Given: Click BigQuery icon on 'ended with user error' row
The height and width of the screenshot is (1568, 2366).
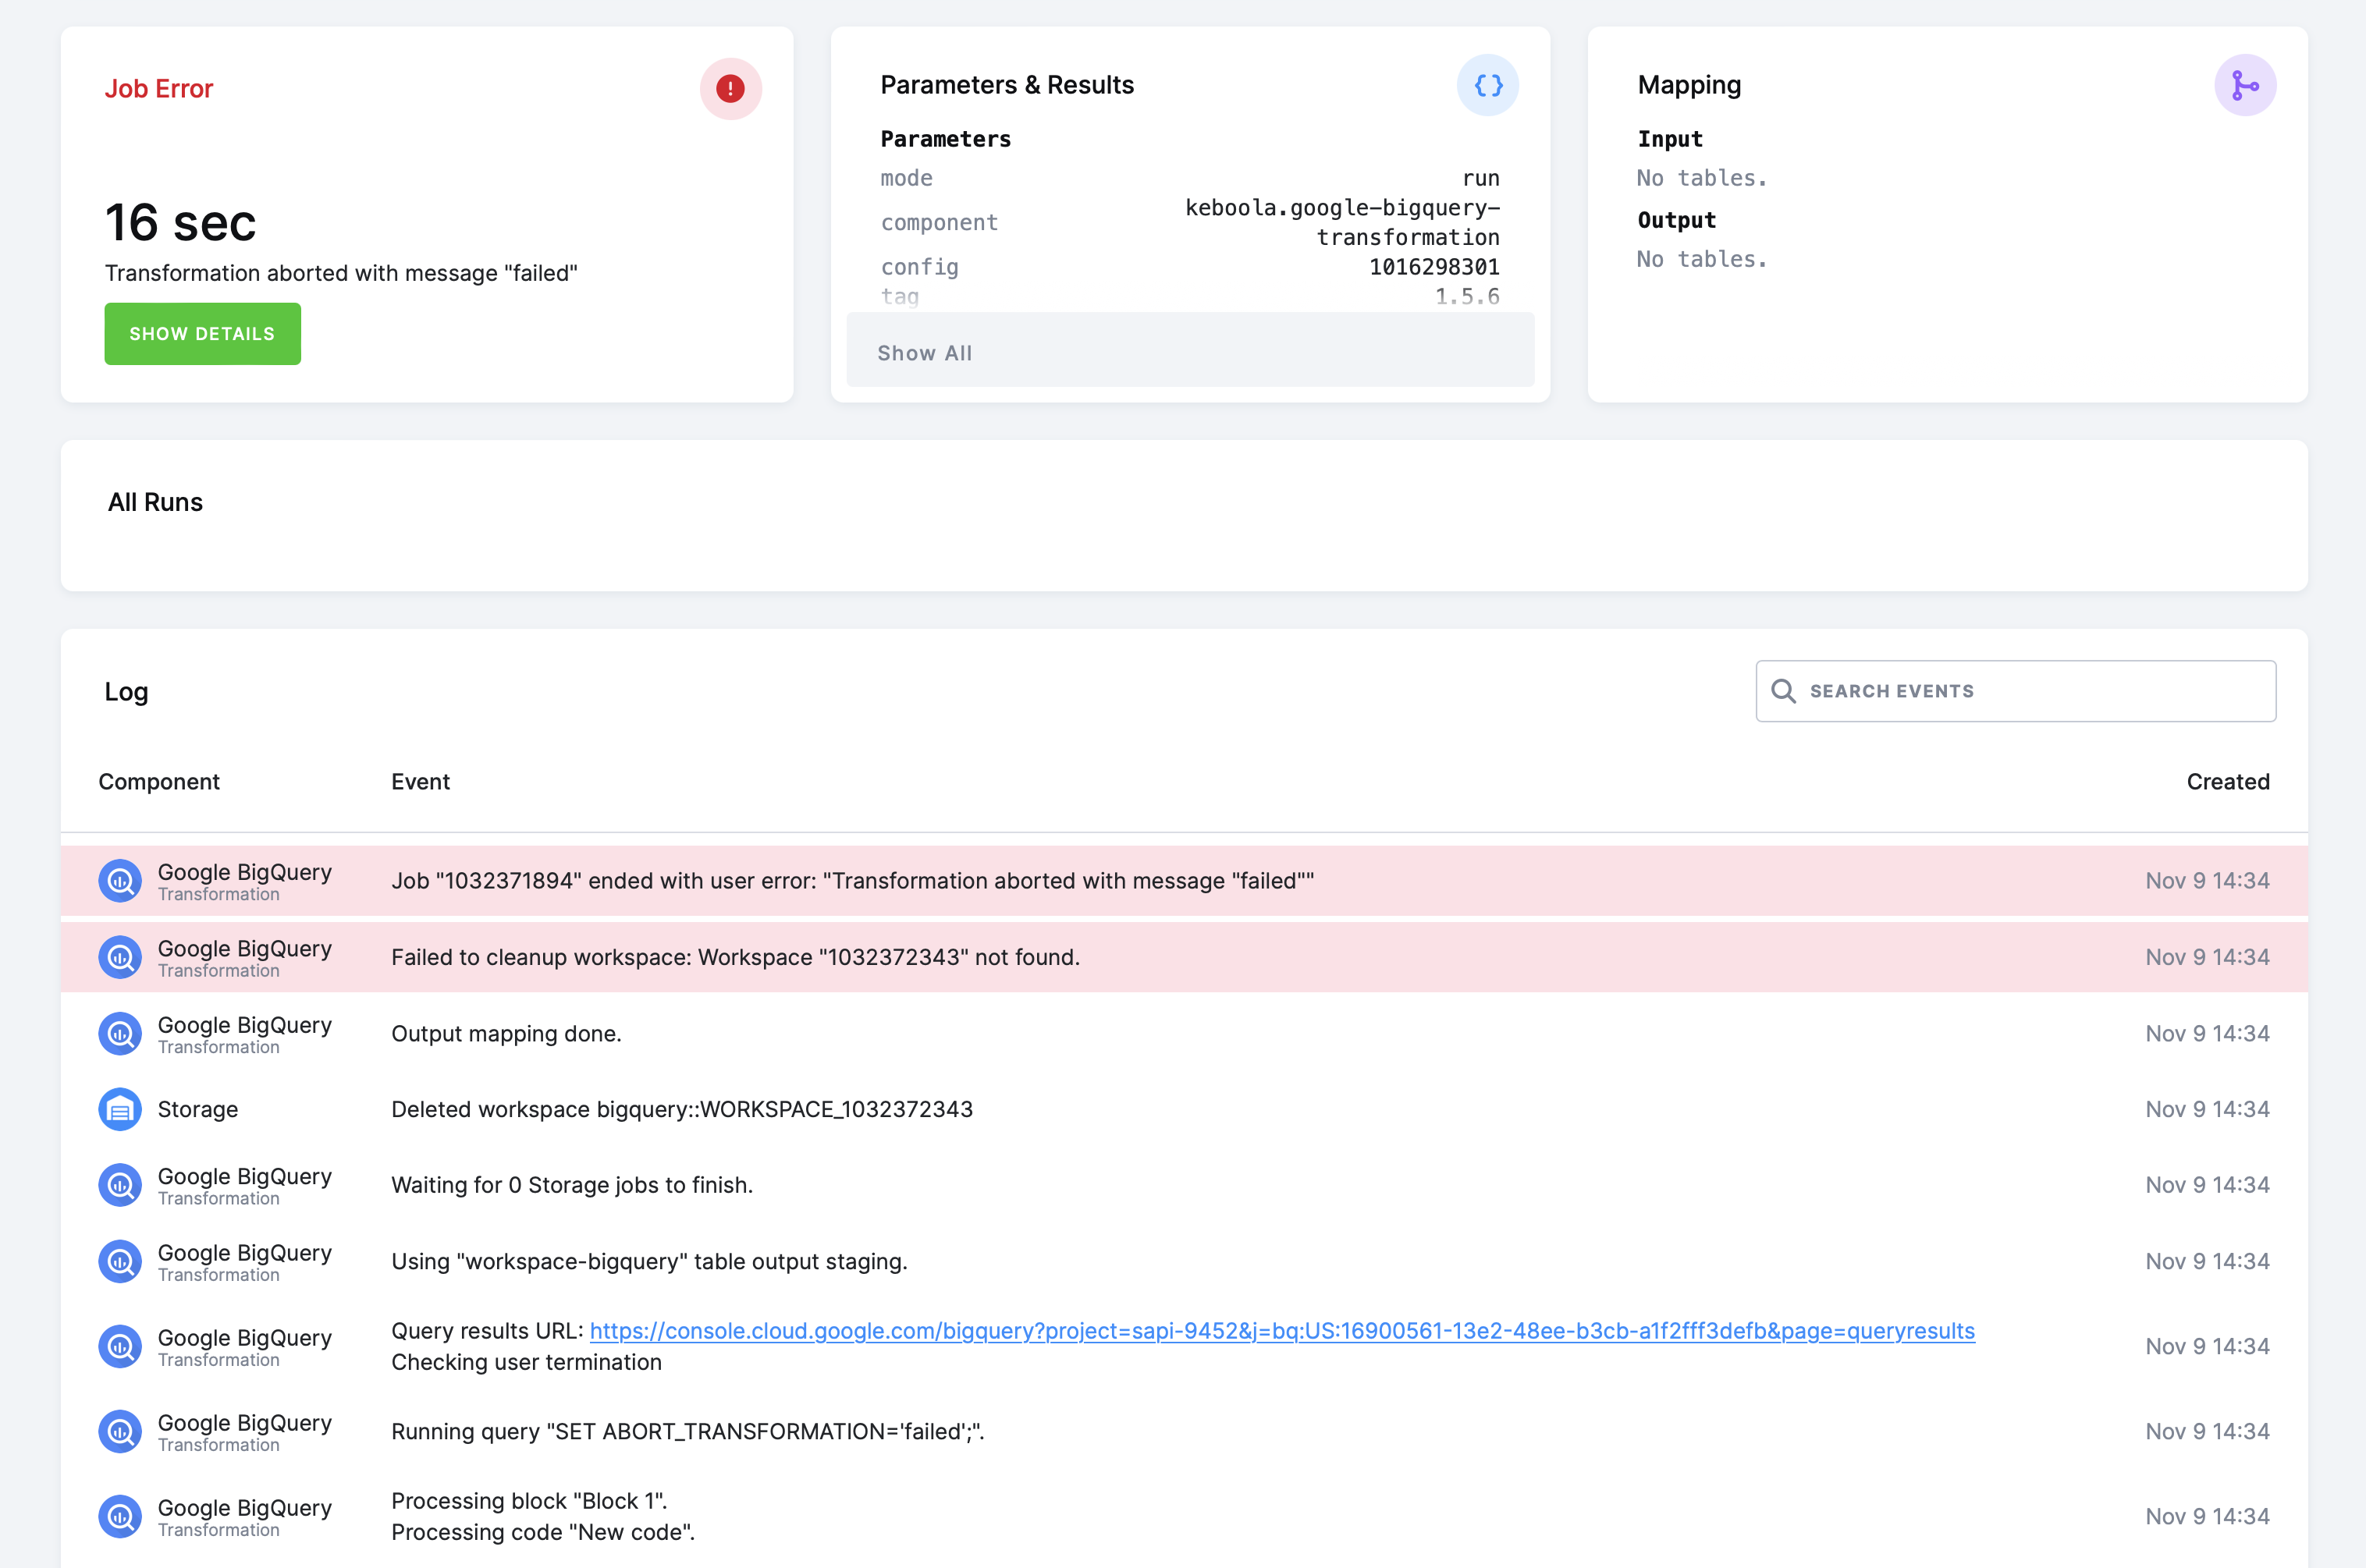Looking at the screenshot, I should [x=120, y=881].
